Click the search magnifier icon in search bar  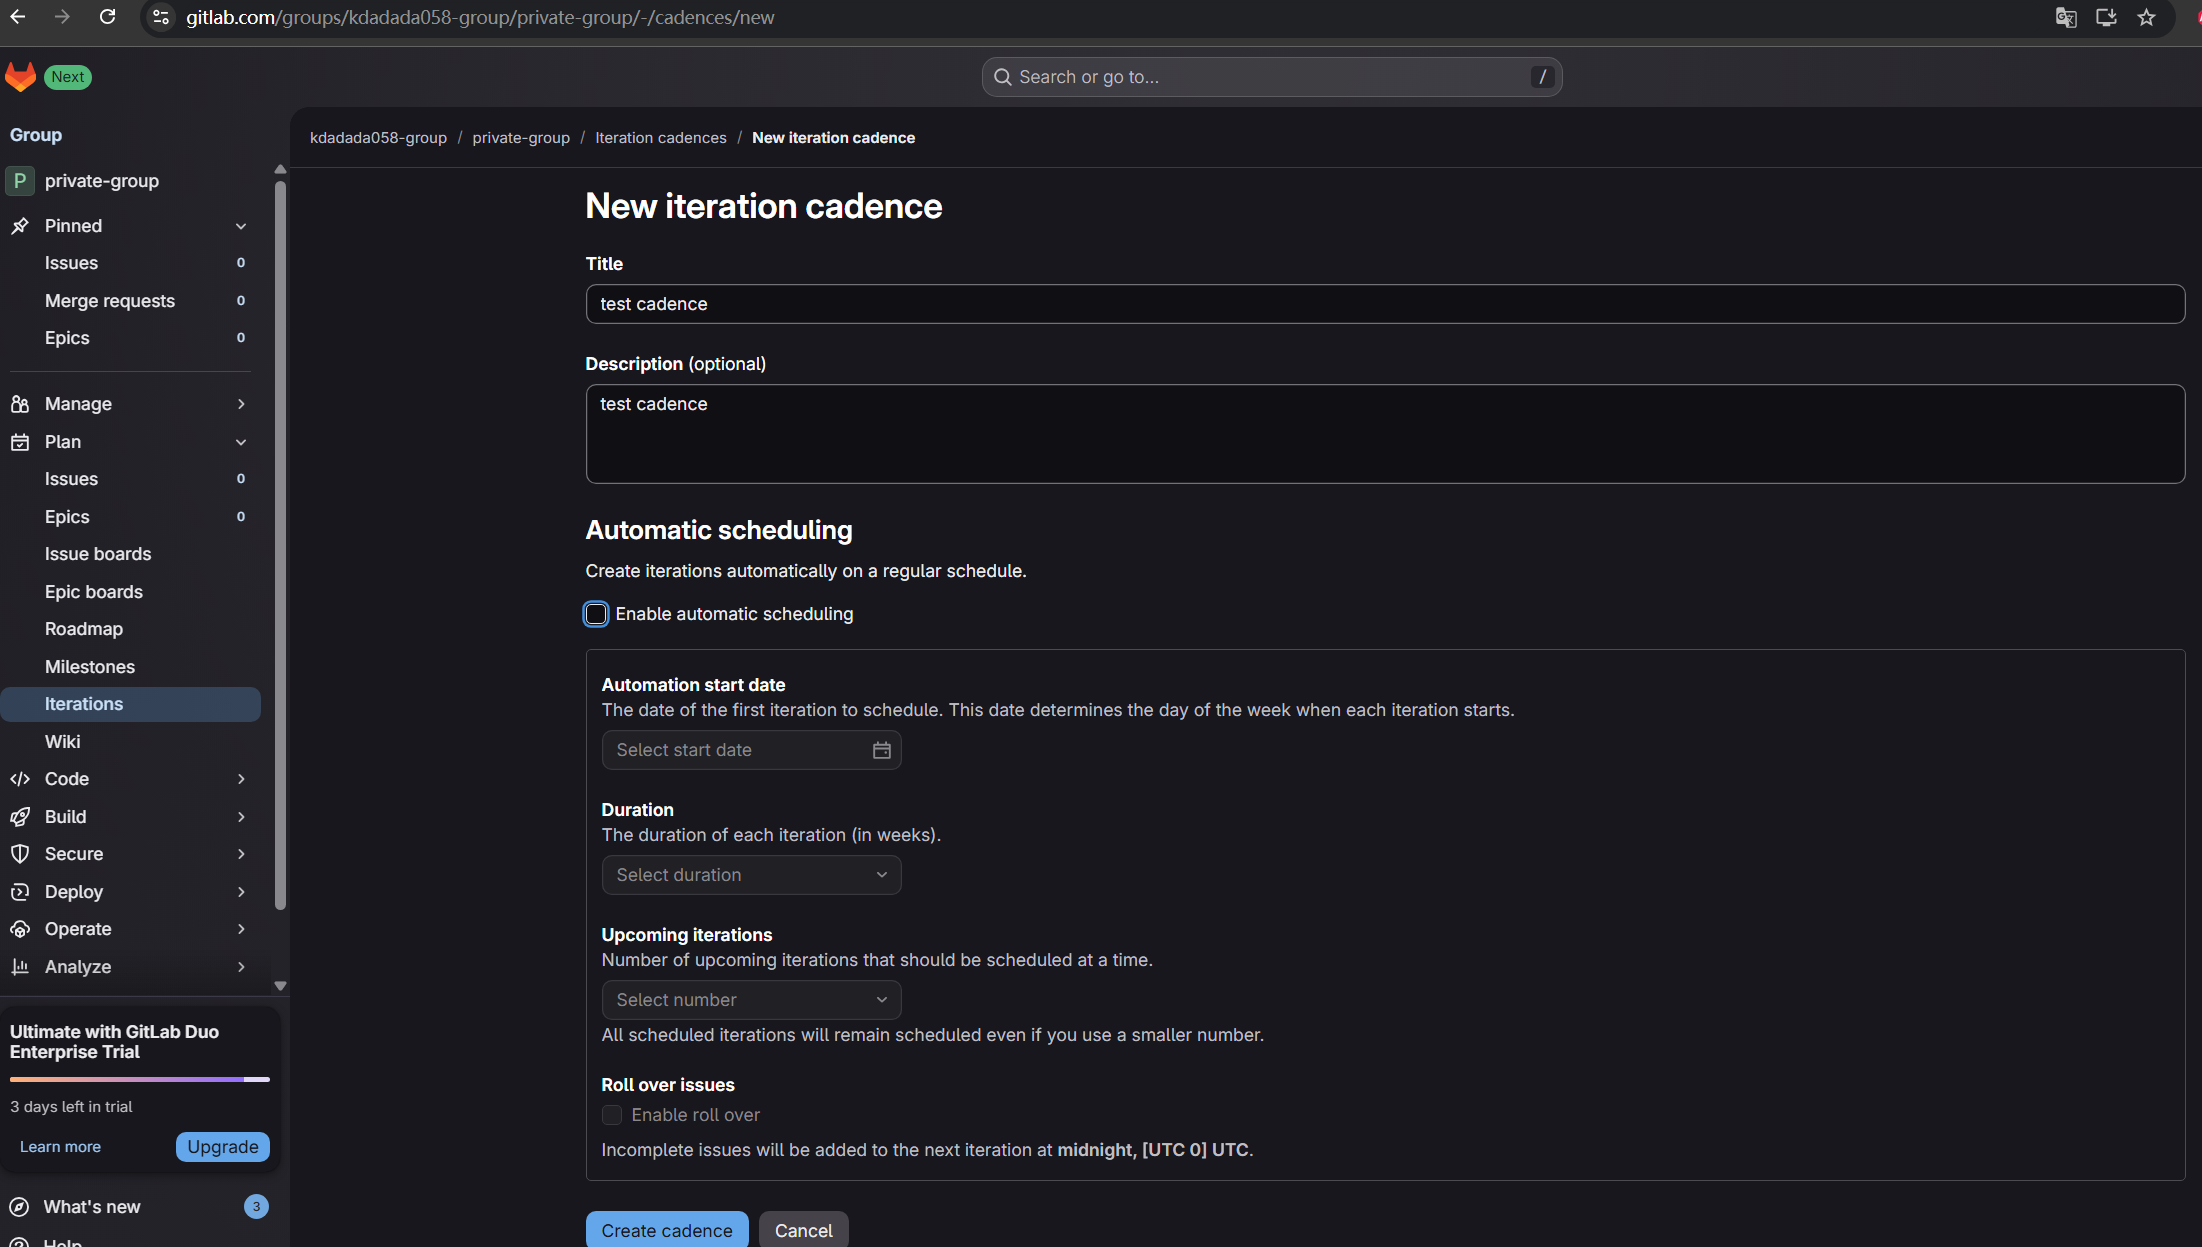(1002, 77)
